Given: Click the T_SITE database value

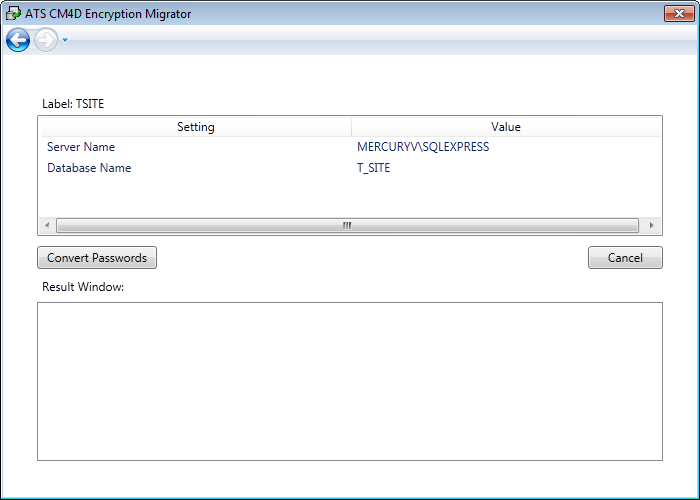Looking at the screenshot, I should click(373, 168).
